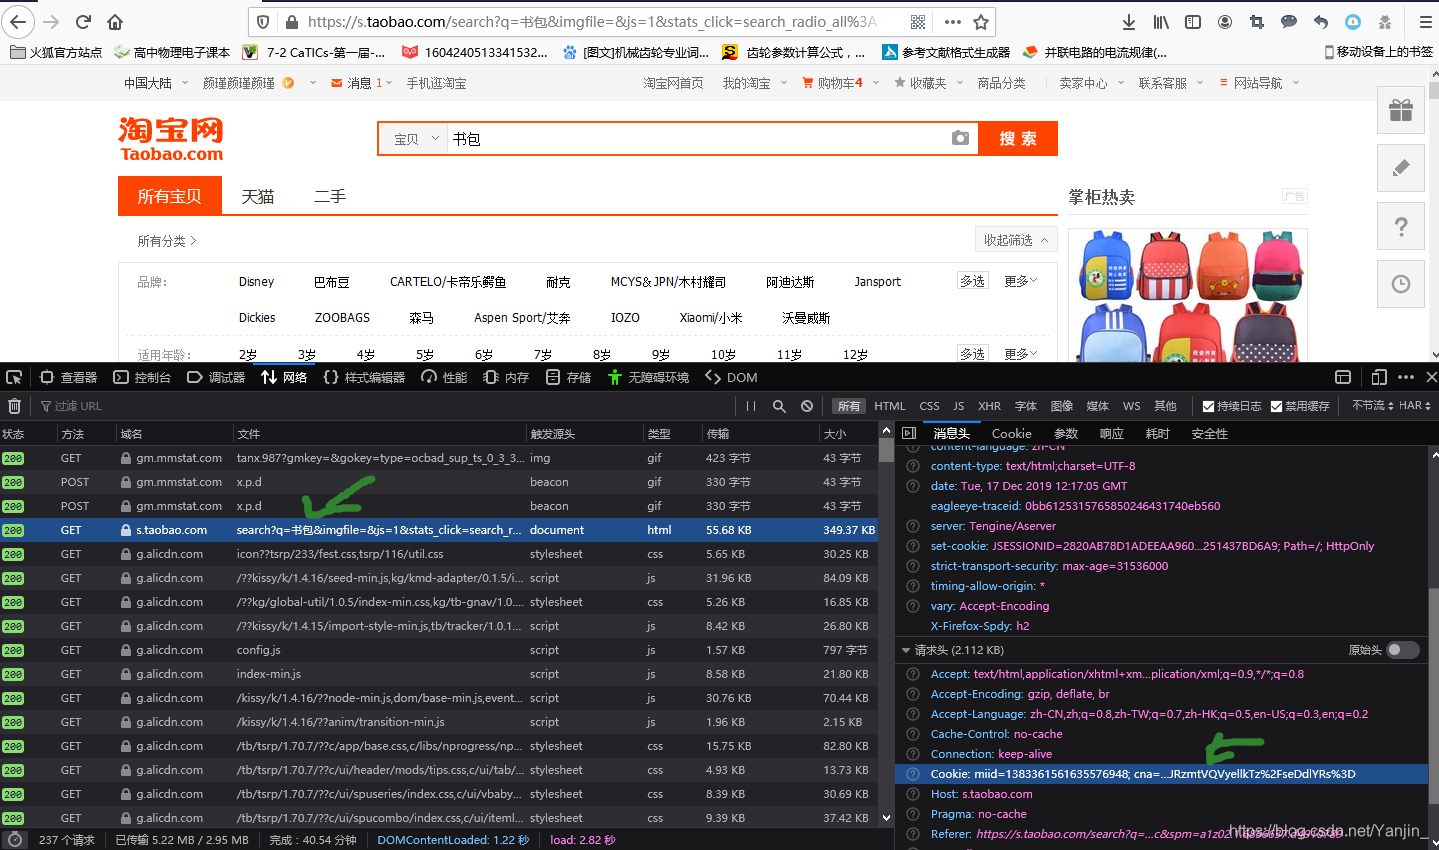Toggle the 持续日志 checkbox
1439x850 pixels.
(x=1208, y=406)
